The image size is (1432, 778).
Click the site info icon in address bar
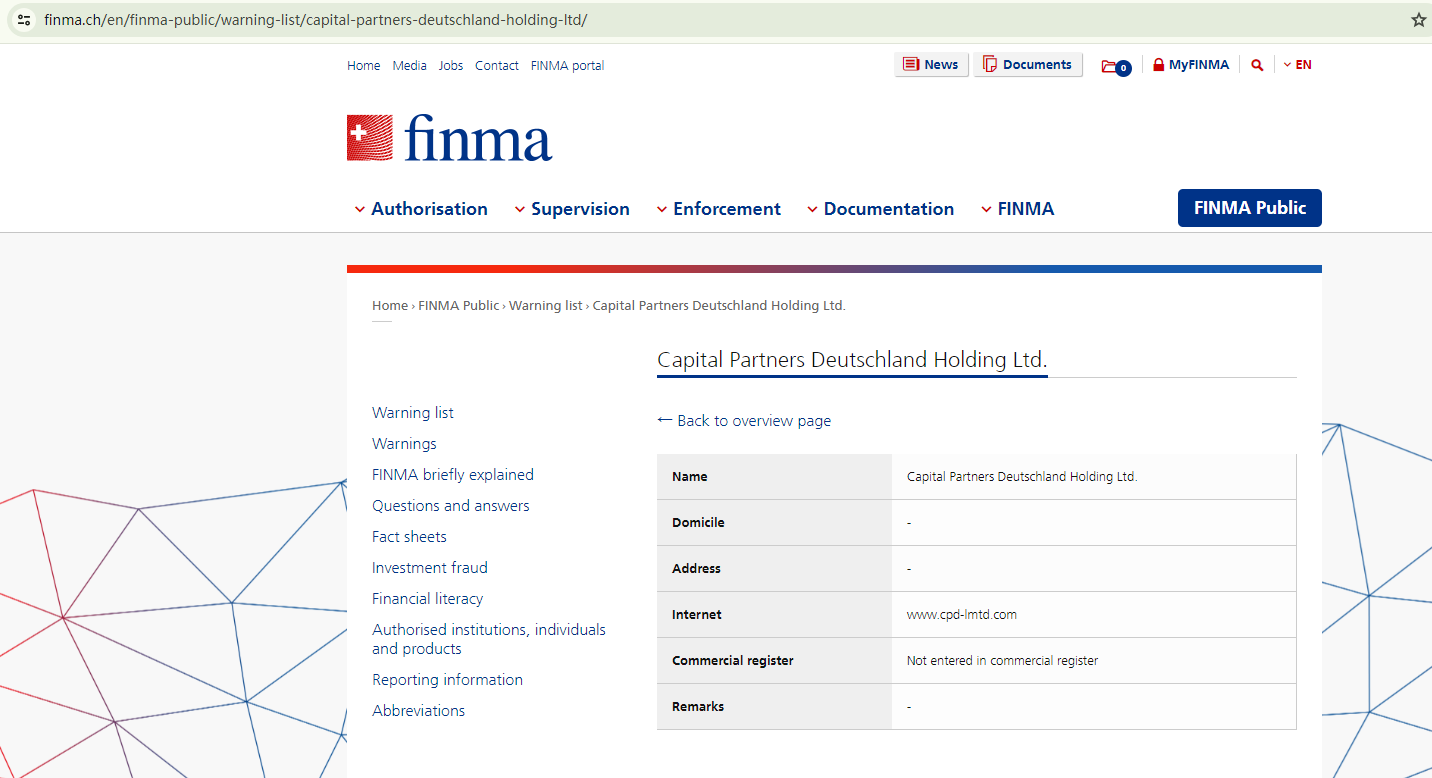pos(24,20)
